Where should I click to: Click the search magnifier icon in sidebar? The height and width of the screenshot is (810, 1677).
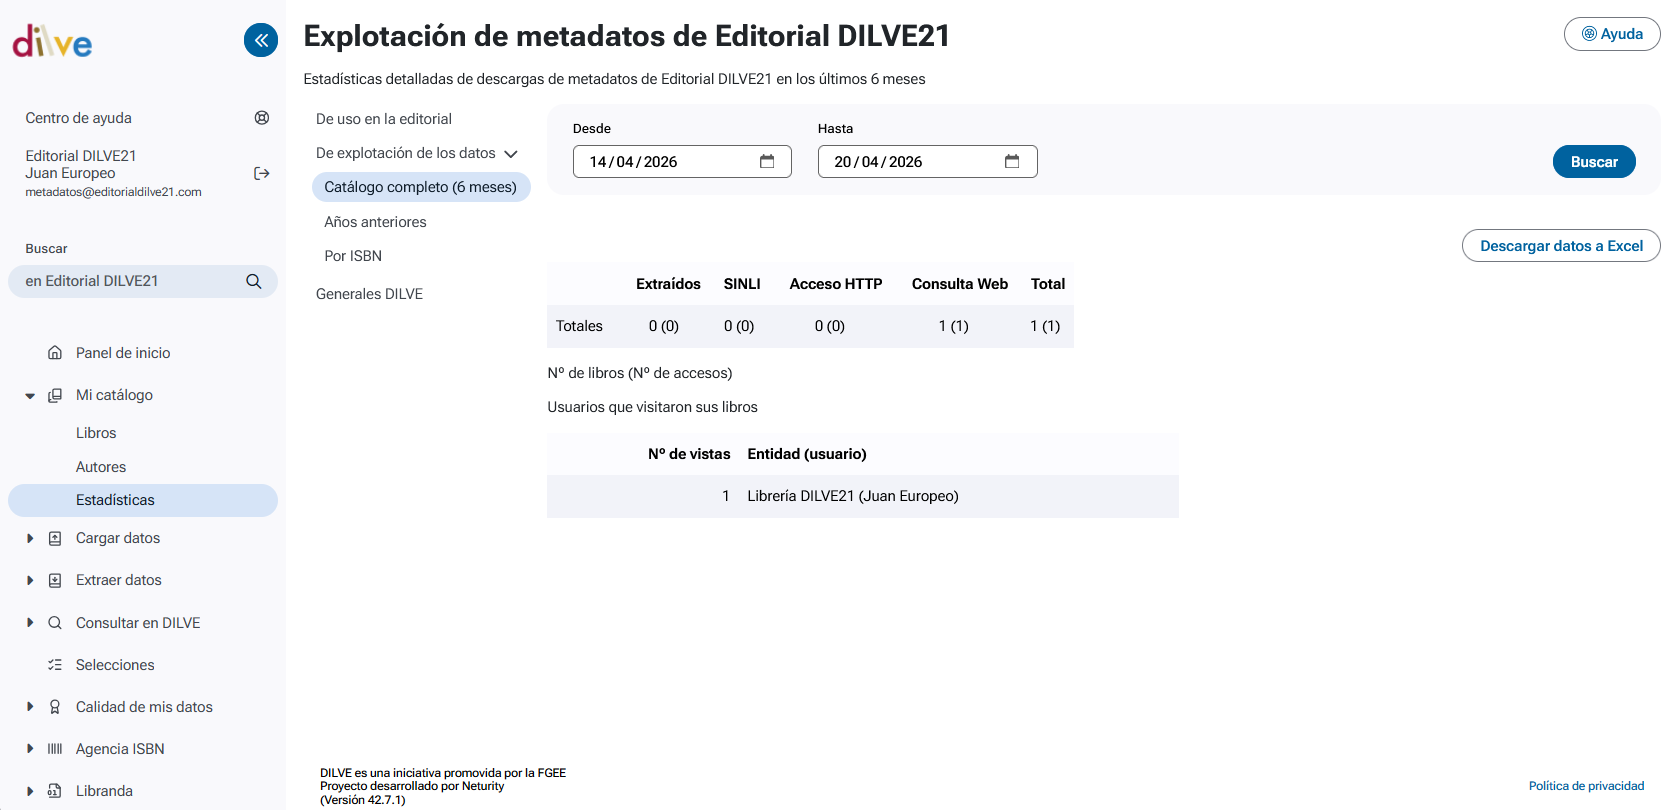coord(254,282)
